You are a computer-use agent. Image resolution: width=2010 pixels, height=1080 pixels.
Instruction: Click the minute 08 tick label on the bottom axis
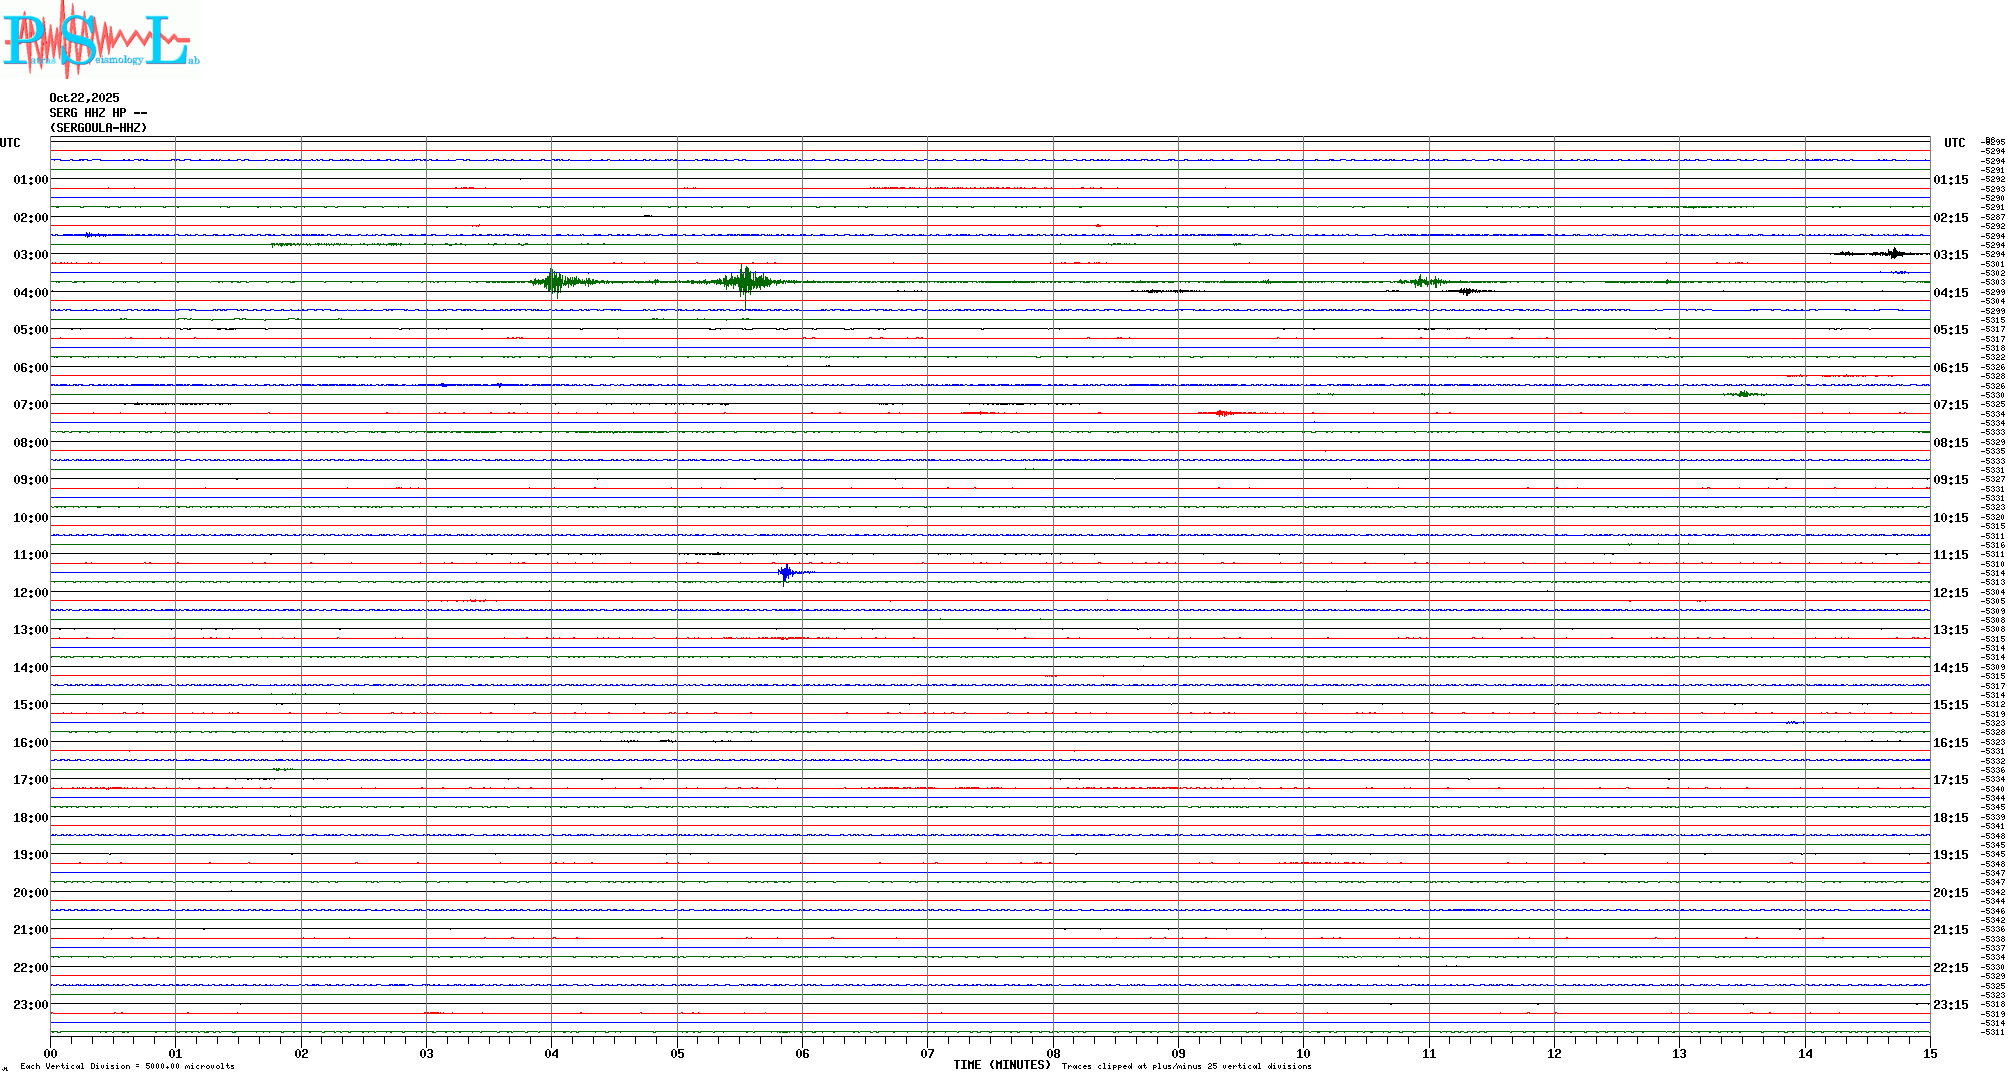coord(1053,1053)
